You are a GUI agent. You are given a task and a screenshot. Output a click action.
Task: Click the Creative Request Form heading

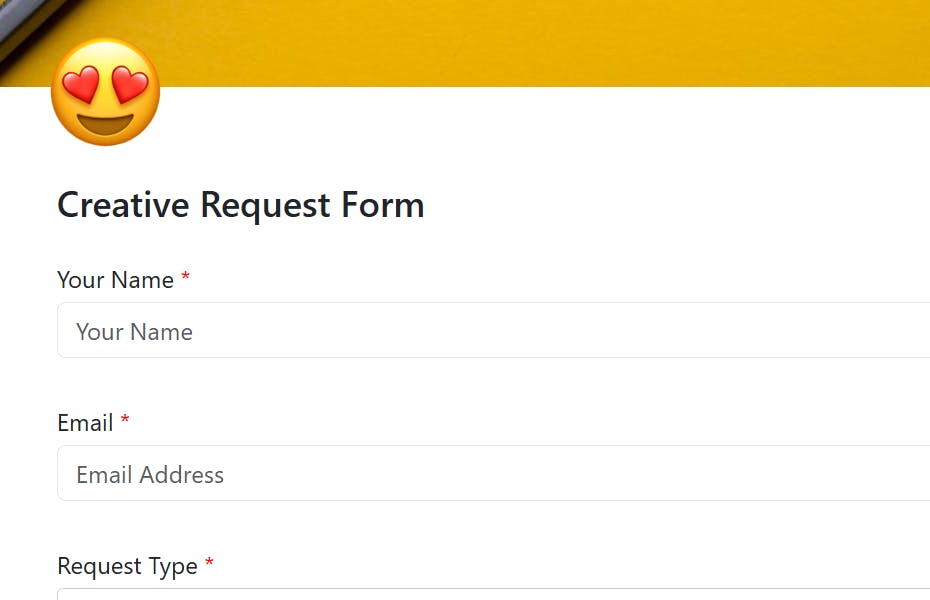(241, 205)
